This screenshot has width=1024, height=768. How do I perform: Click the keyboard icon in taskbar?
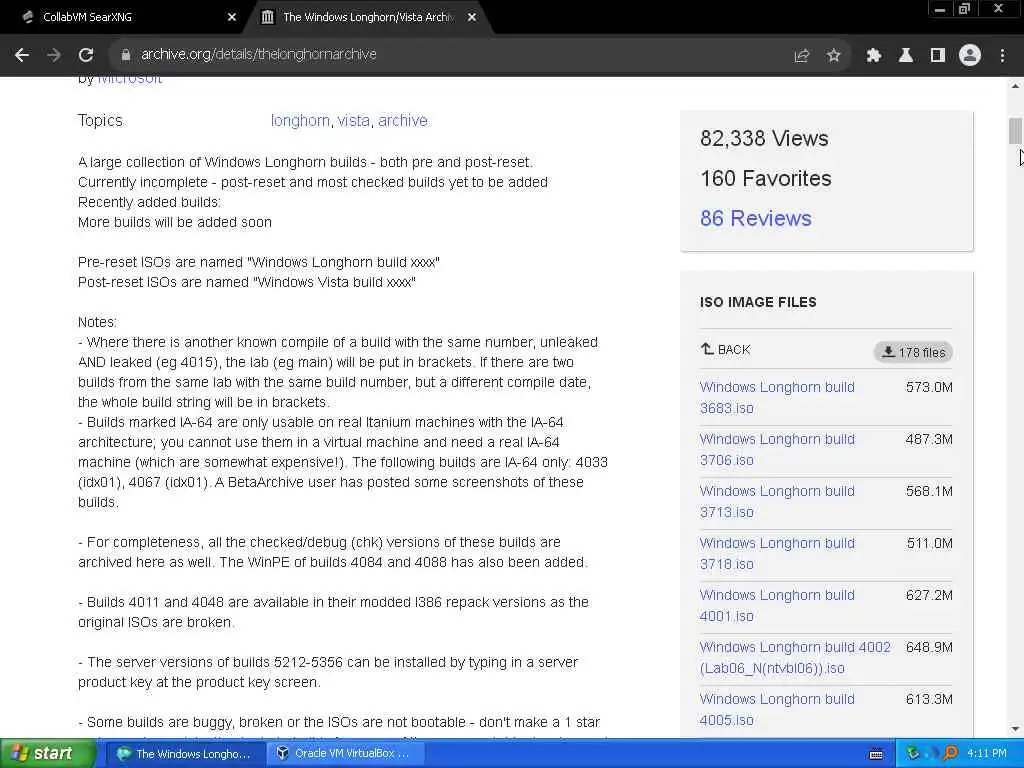(x=876, y=754)
